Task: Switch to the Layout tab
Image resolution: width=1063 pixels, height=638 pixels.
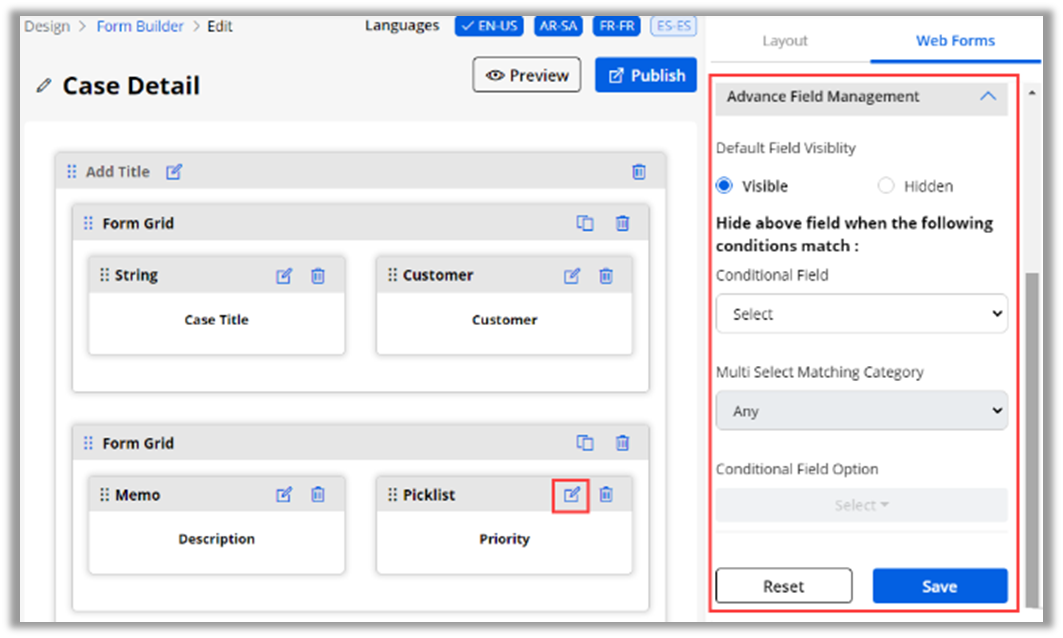Action: [x=785, y=41]
